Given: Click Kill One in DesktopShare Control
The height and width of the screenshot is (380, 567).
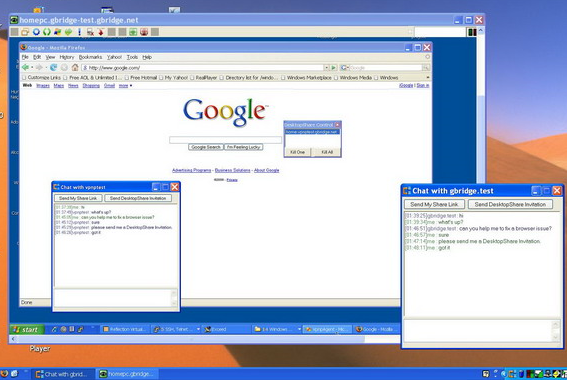Looking at the screenshot, I should (297, 152).
